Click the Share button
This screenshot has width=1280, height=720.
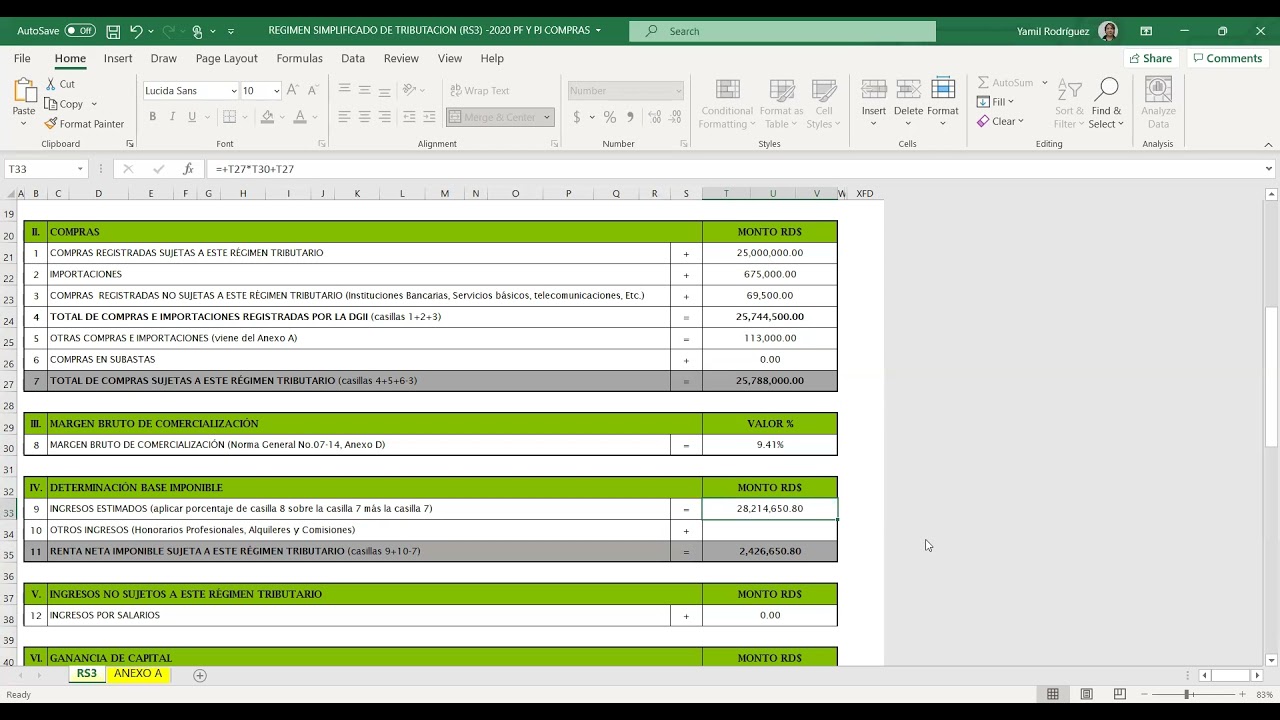pos(1150,58)
